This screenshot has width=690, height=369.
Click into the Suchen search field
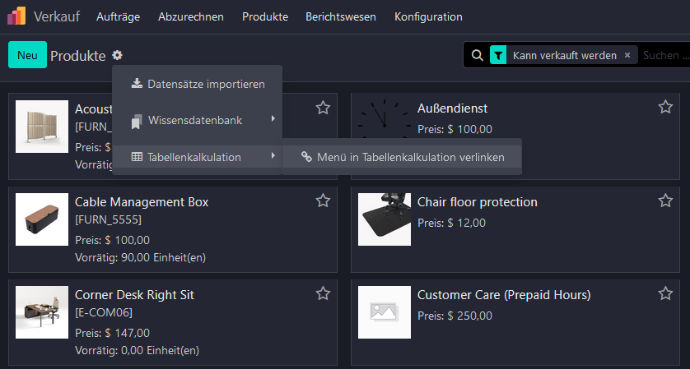(x=664, y=55)
